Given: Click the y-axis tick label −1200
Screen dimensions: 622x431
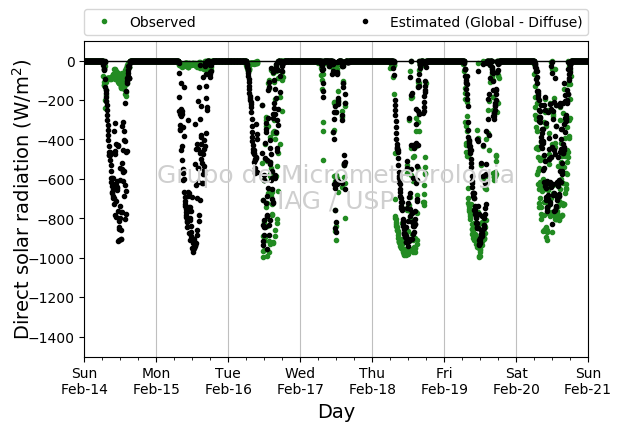Looking at the screenshot, I should tap(53, 298).
